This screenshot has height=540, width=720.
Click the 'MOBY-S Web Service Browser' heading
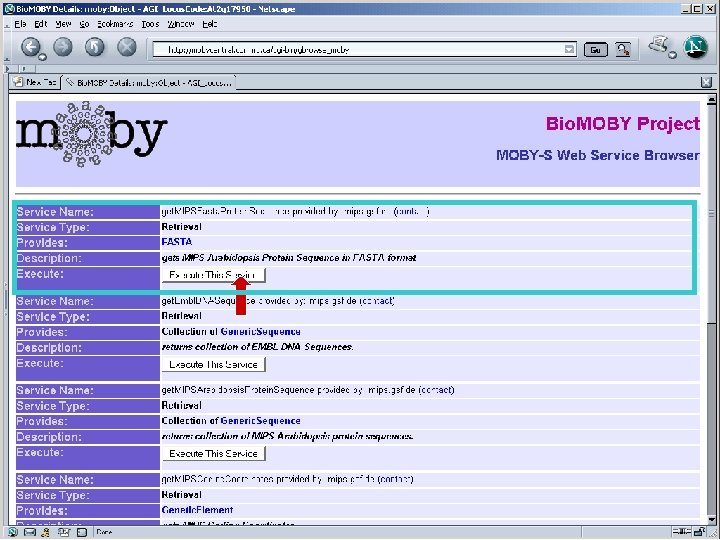pyautogui.click(x=598, y=155)
